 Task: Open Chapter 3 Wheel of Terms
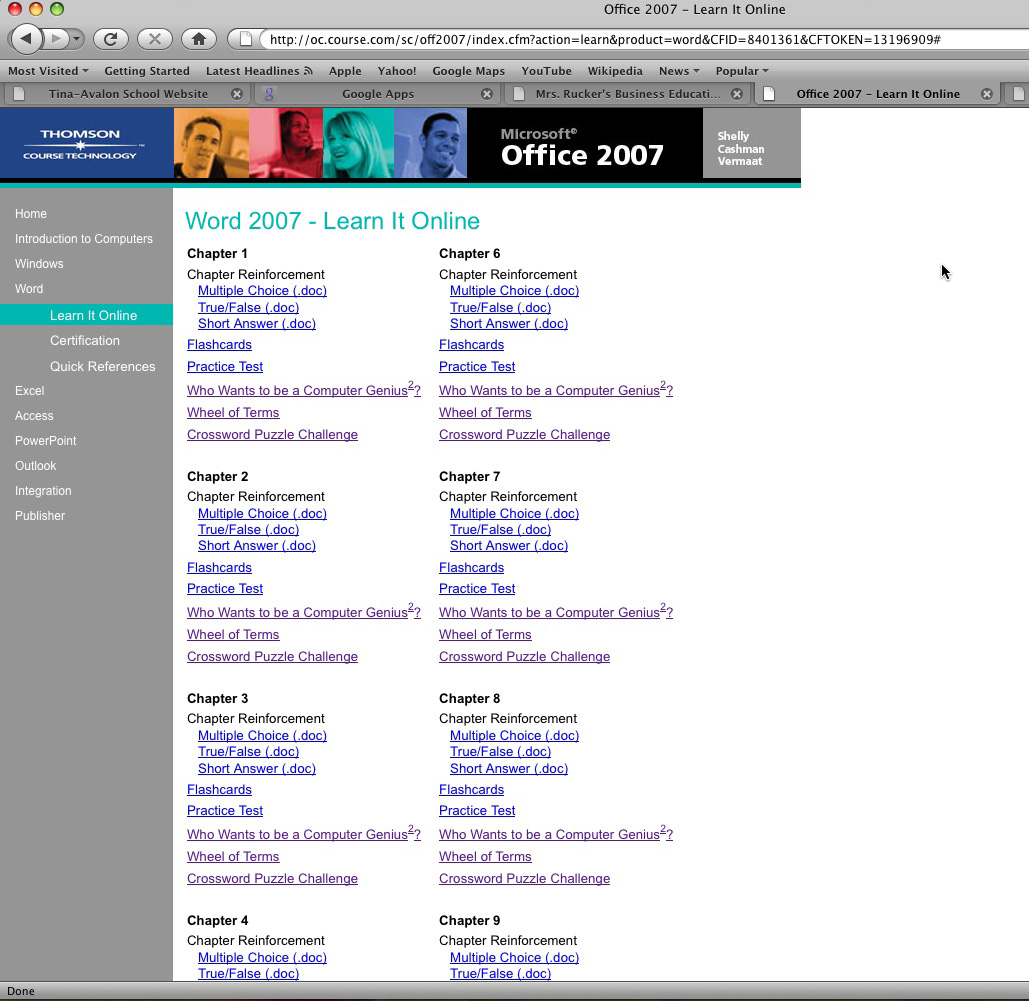pos(233,857)
